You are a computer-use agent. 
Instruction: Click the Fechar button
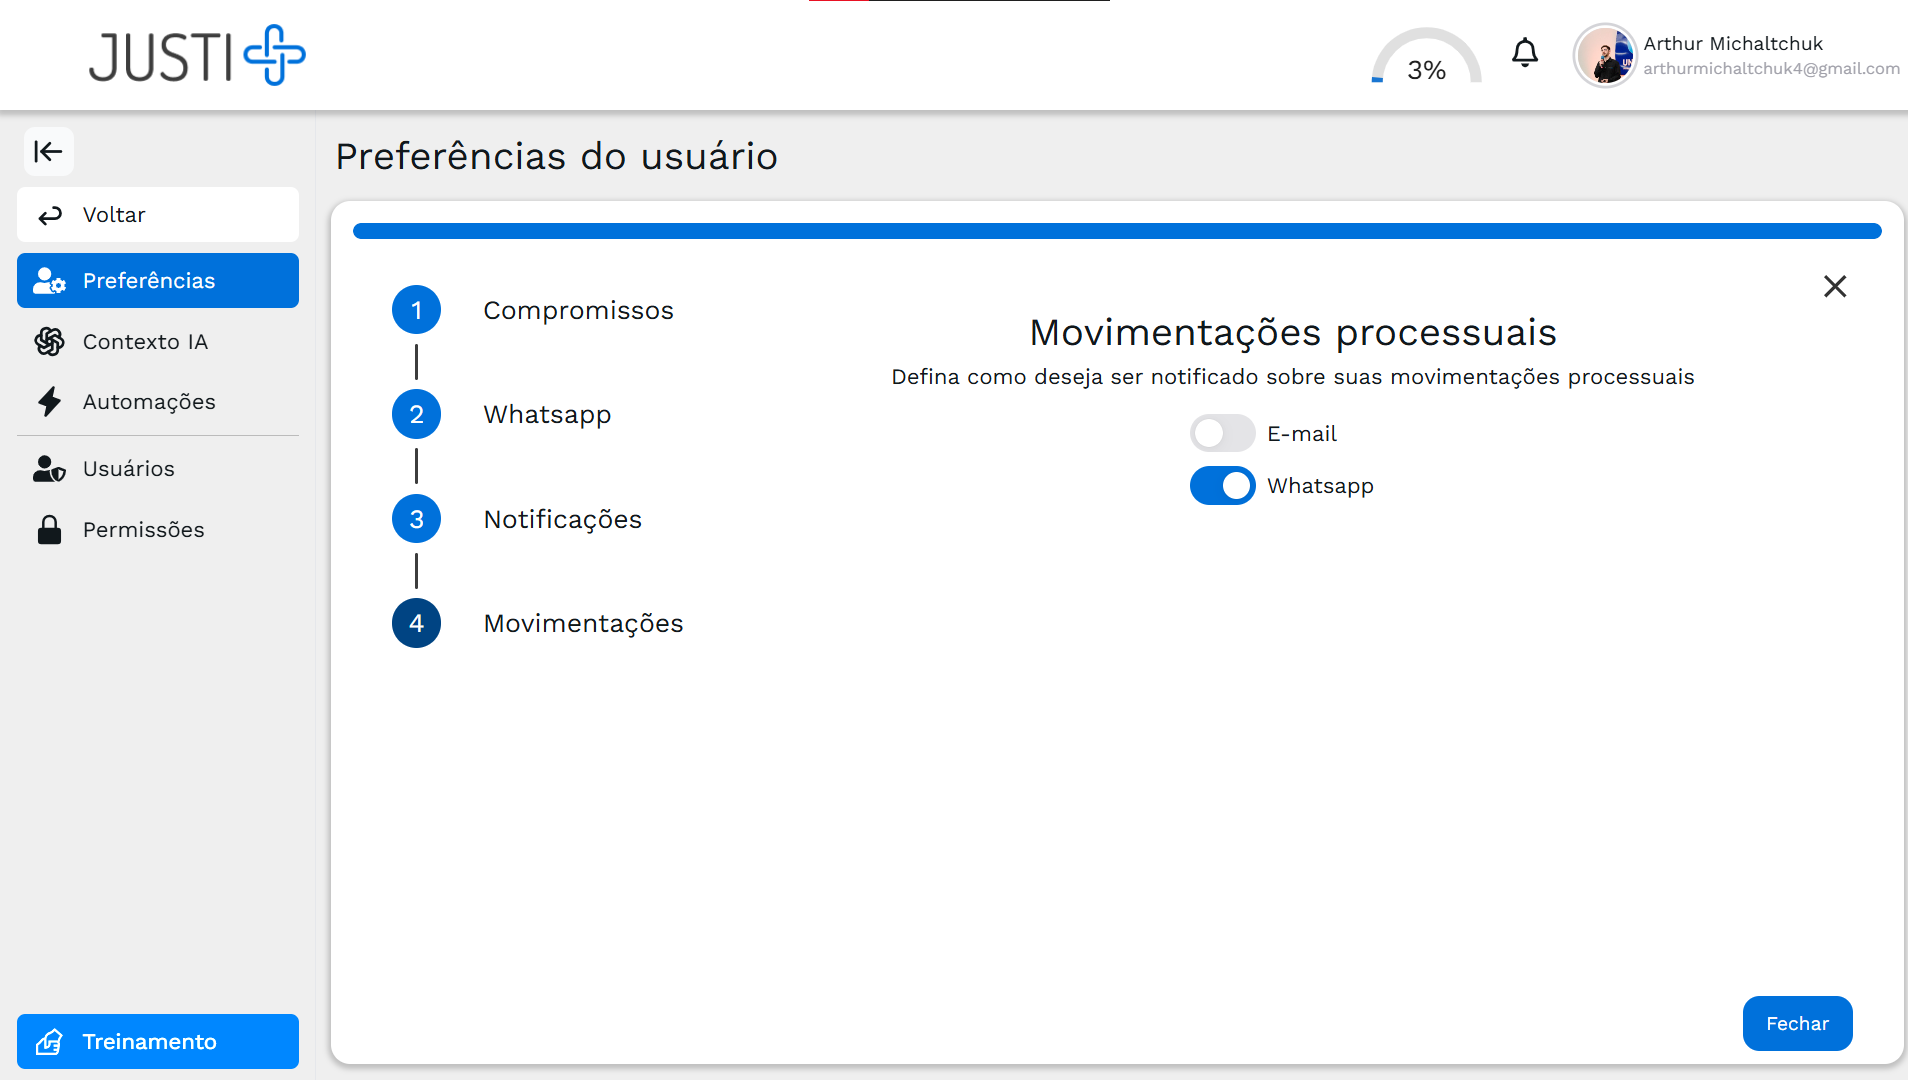click(x=1797, y=1023)
